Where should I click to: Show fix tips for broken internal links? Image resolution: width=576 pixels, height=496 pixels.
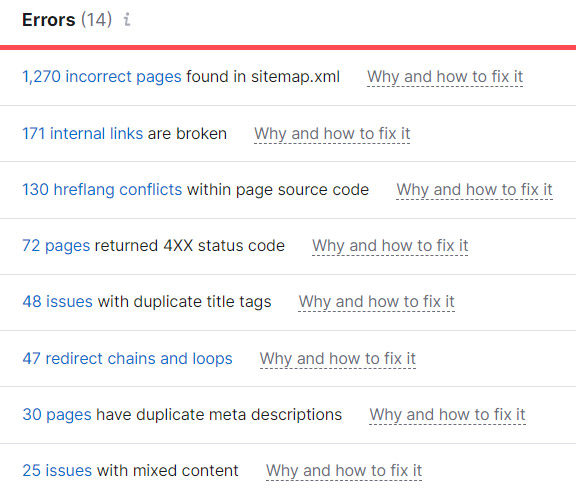pyautogui.click(x=332, y=133)
